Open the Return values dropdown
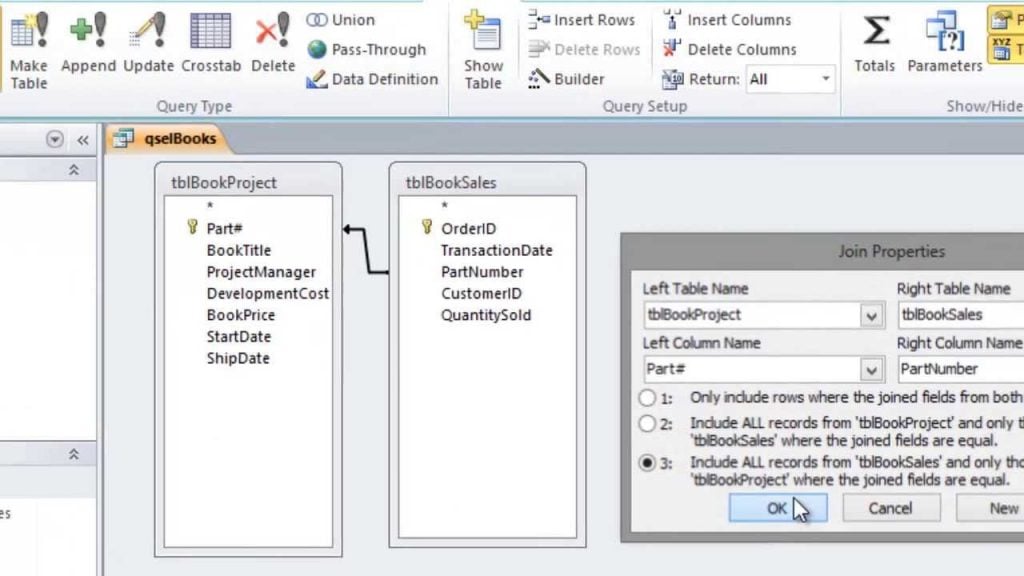The width and height of the screenshot is (1024, 576). 826,78
